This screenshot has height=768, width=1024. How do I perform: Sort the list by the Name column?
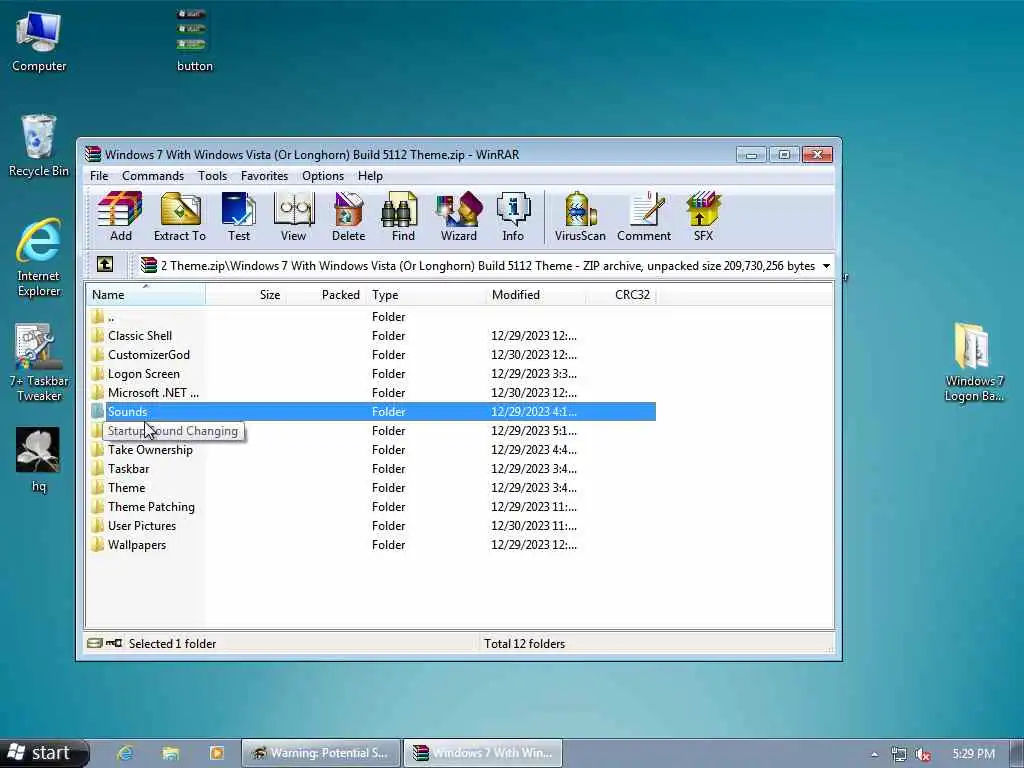146,295
